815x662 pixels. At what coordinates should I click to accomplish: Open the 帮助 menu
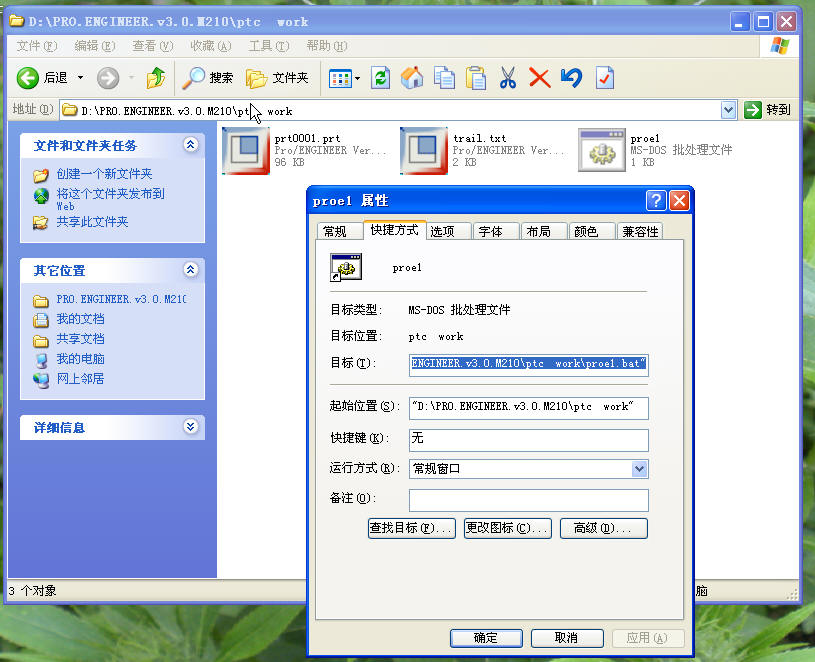[x=327, y=46]
